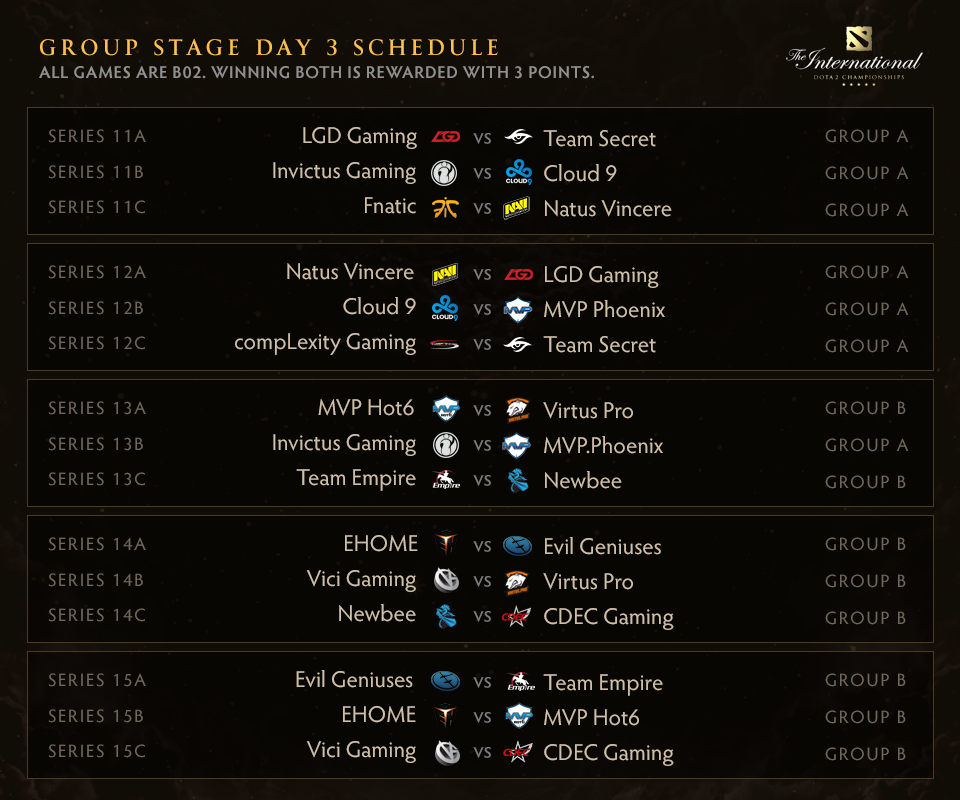Click Evil Geniuses logo in Series 15A

[x=445, y=681]
